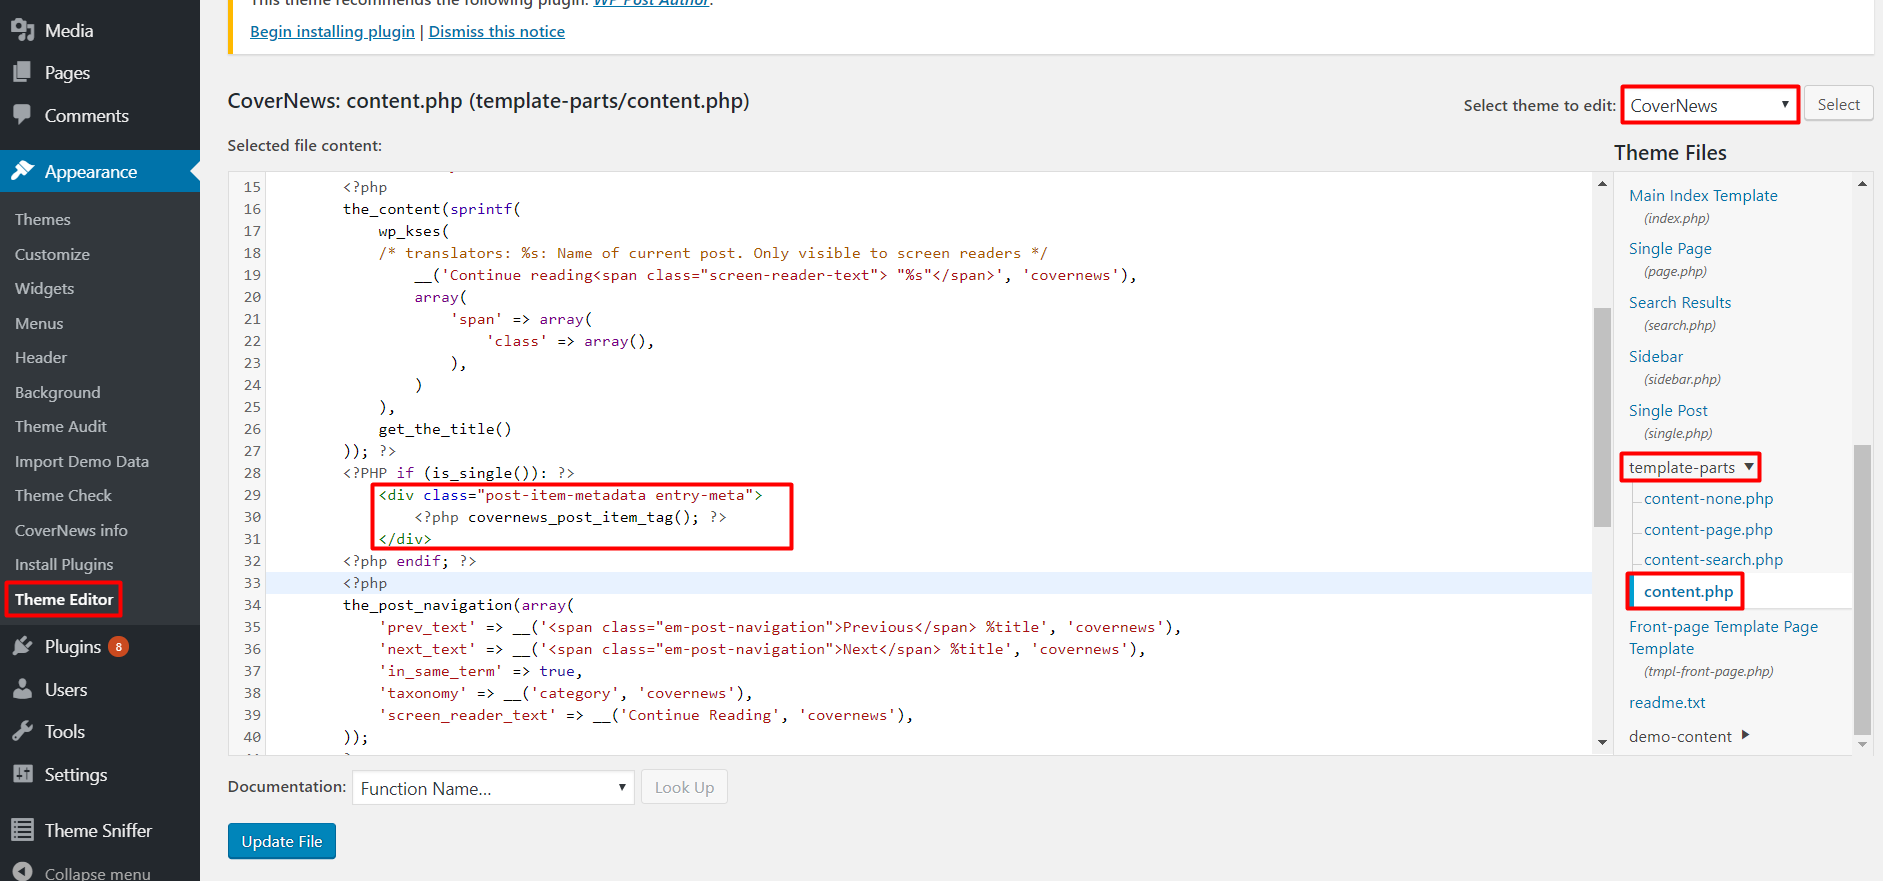Open CoverNews info submenu item
The height and width of the screenshot is (881, 1883).
pyautogui.click(x=71, y=530)
